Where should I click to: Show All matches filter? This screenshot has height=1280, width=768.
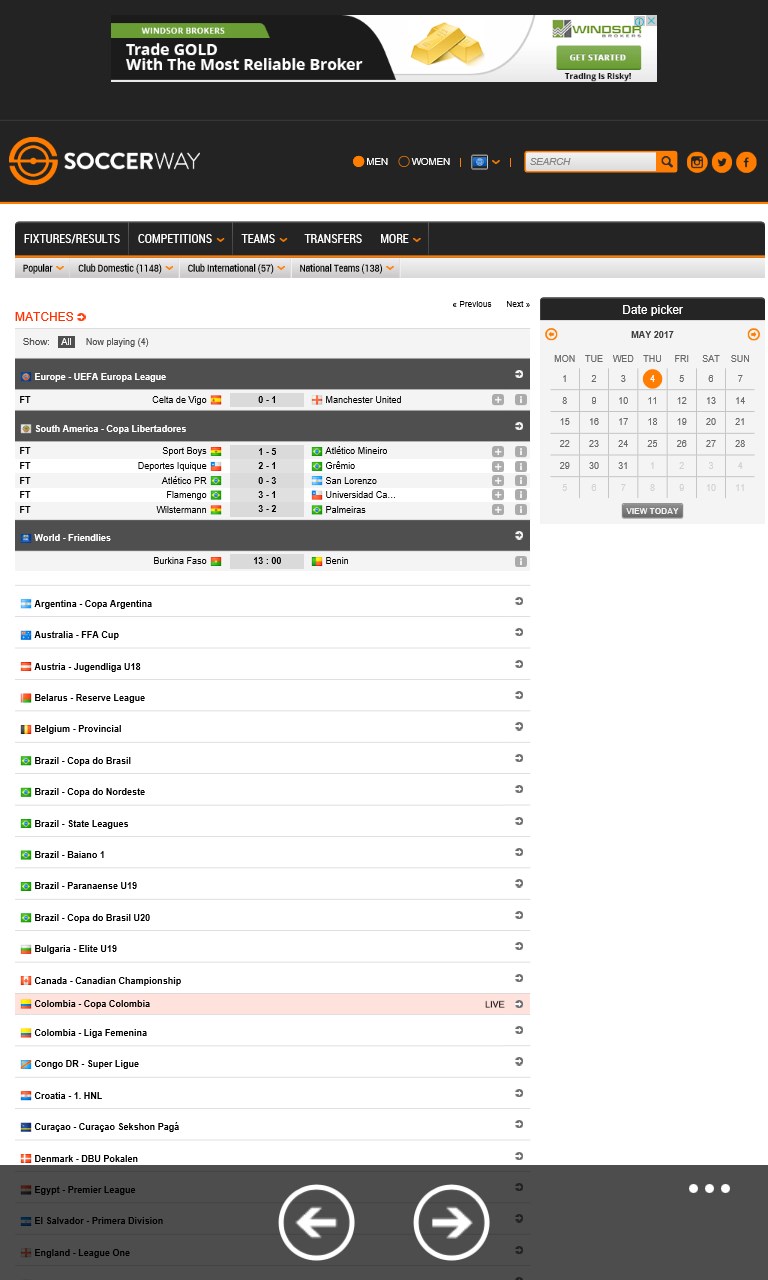(66, 342)
